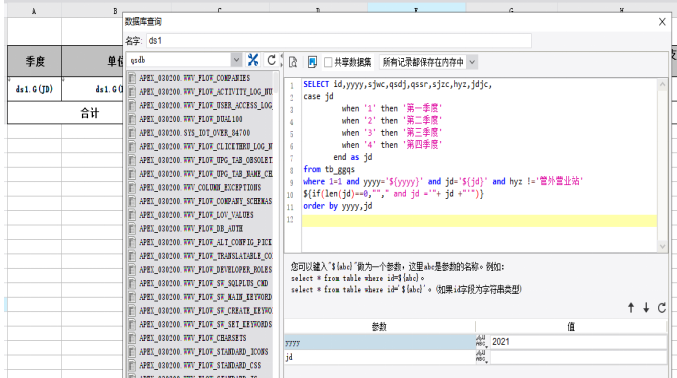
Task: Move parameter up with up arrow
Action: coord(631,308)
